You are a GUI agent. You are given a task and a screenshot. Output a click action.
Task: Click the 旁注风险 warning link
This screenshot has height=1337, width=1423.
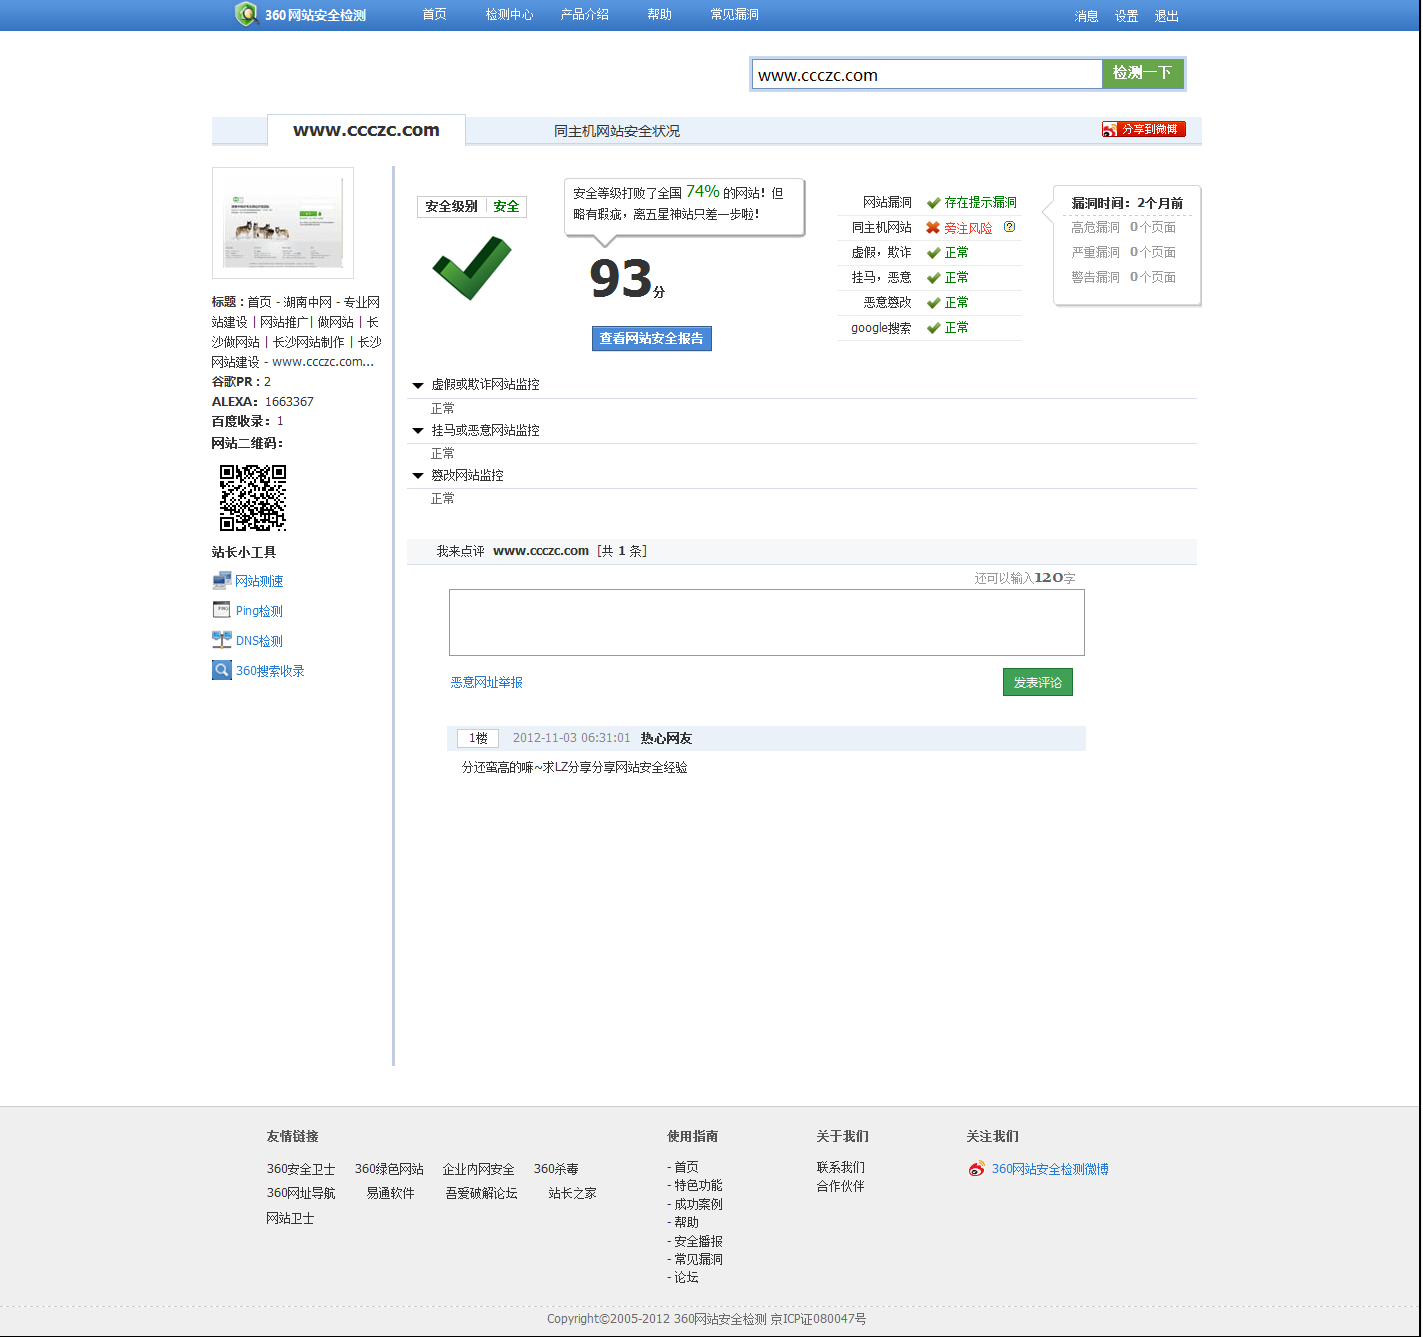(x=968, y=228)
